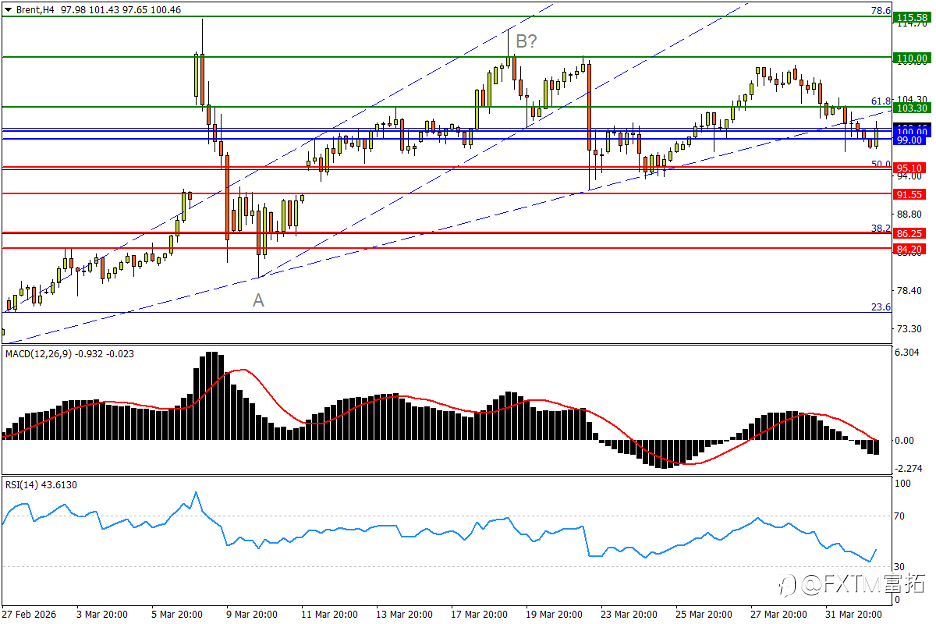The height and width of the screenshot is (624, 936).
Task: Click the 27 Mar 20:00 date label
Action: [x=779, y=614]
